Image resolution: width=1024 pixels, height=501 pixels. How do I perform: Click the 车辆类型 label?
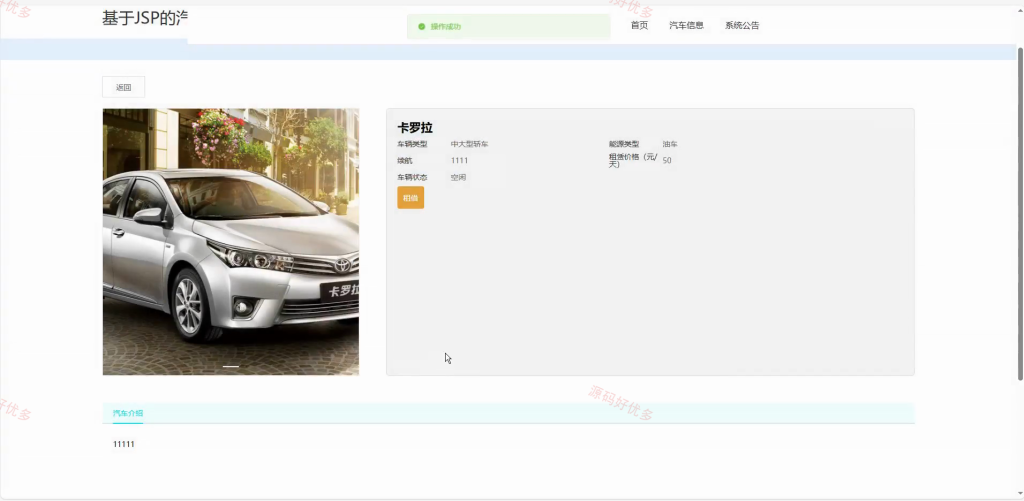pos(412,144)
